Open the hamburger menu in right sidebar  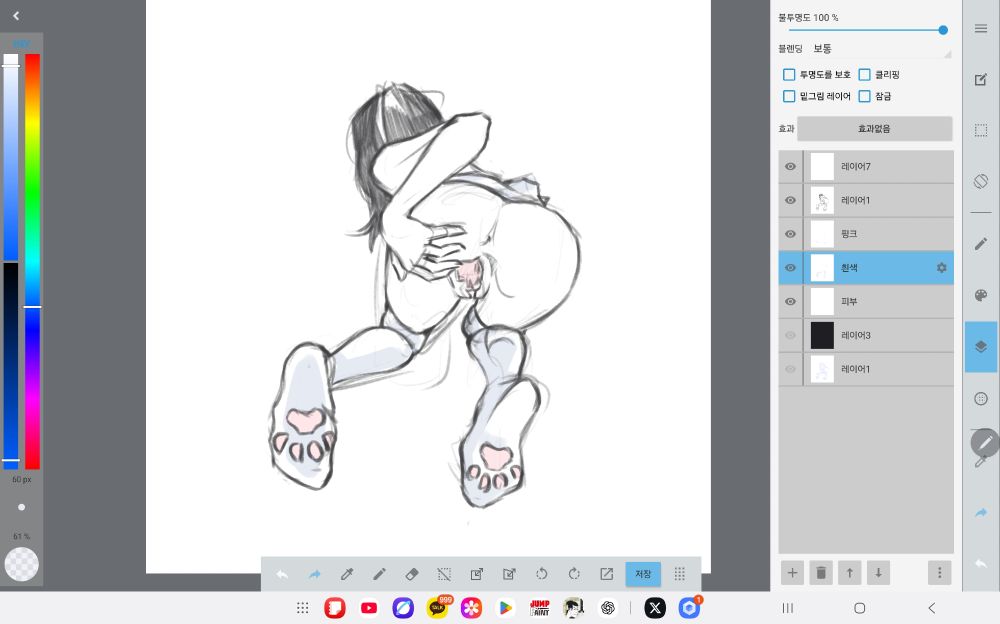pyautogui.click(x=981, y=29)
